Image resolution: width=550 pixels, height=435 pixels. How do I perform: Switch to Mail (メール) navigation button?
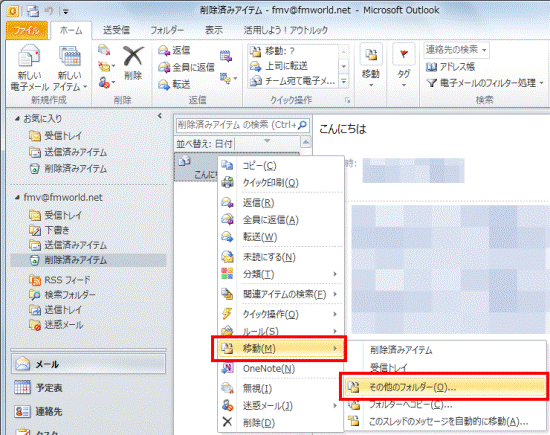88,364
